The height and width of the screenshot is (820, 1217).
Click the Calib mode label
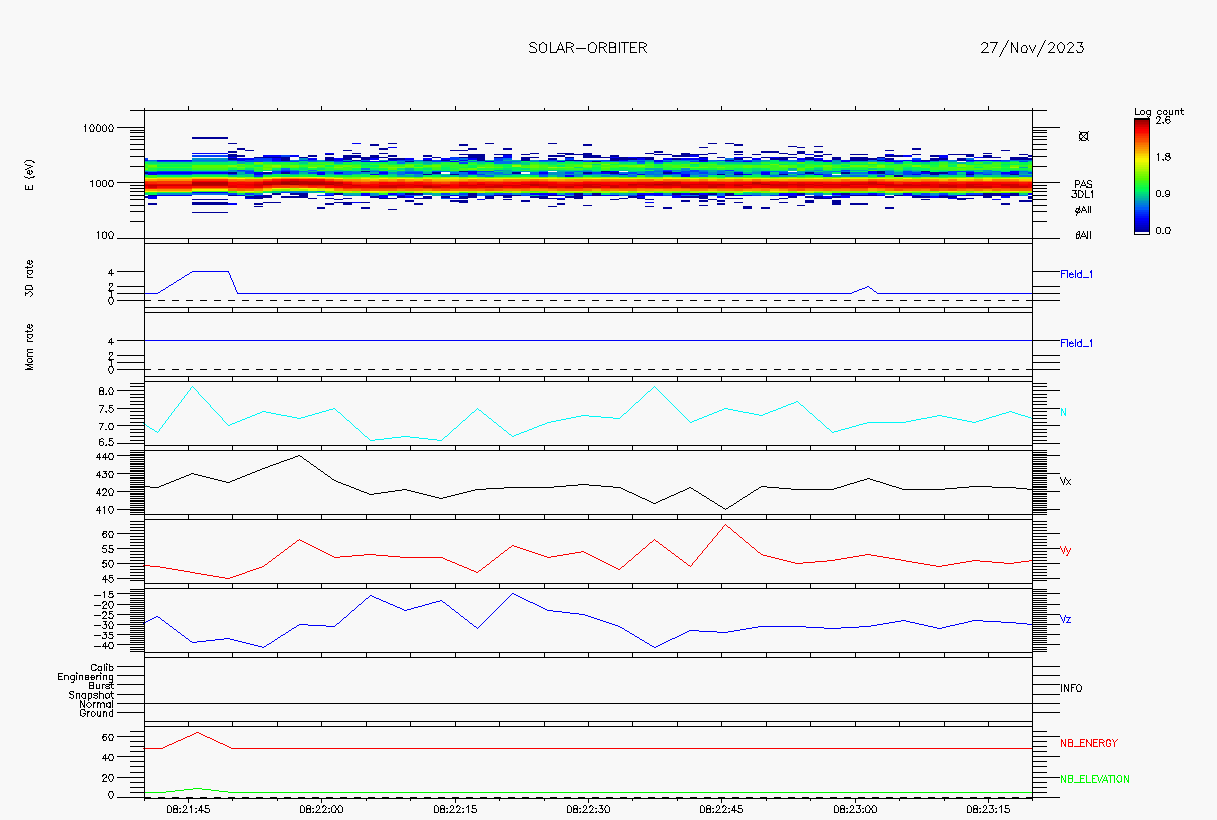[102, 667]
